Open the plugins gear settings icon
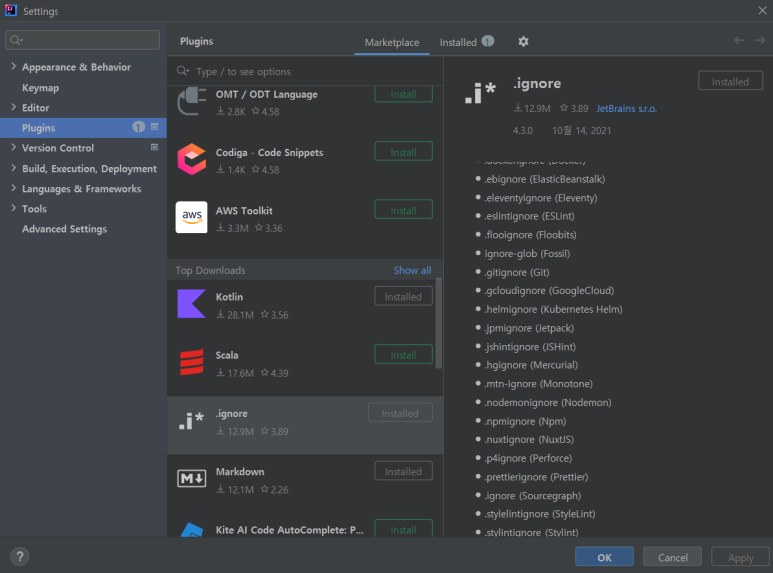This screenshot has height=573, width=773. (x=523, y=42)
